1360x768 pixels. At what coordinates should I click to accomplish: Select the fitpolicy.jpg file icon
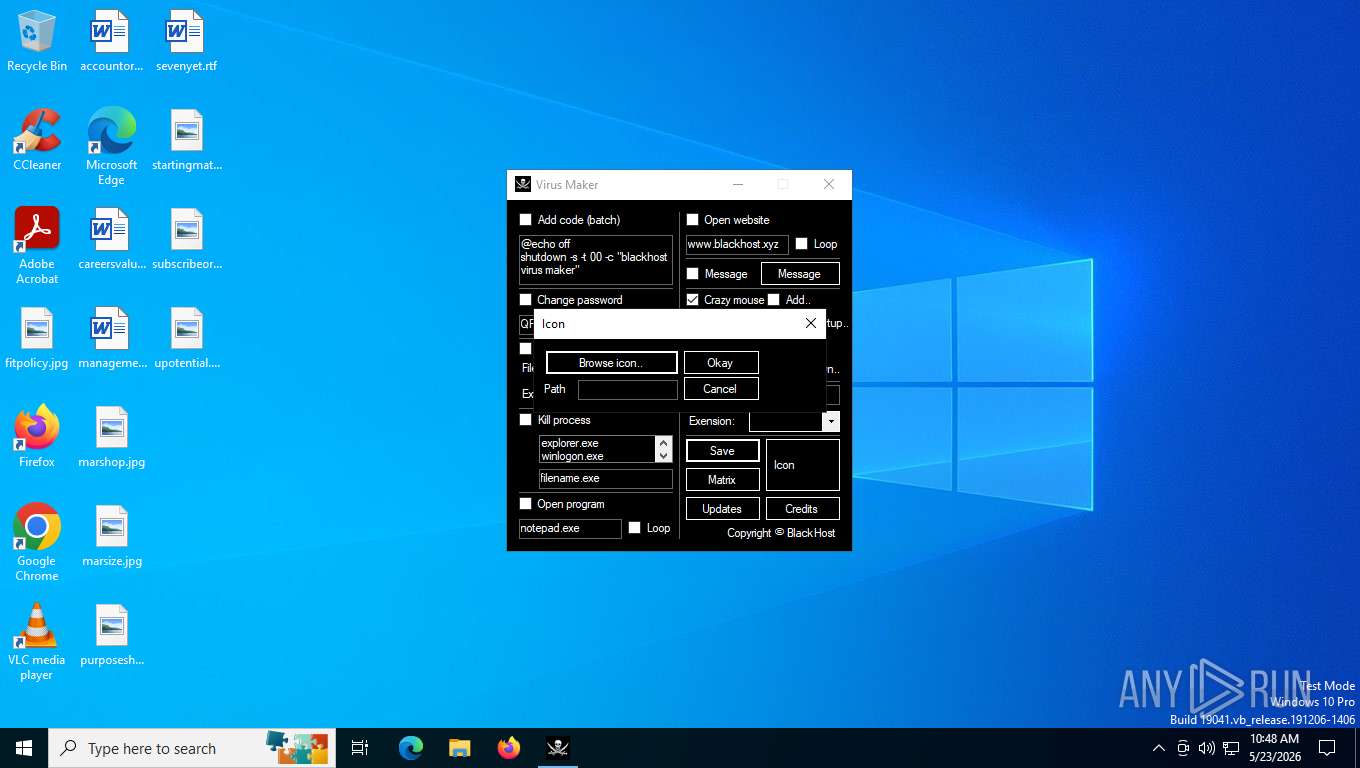coord(37,339)
